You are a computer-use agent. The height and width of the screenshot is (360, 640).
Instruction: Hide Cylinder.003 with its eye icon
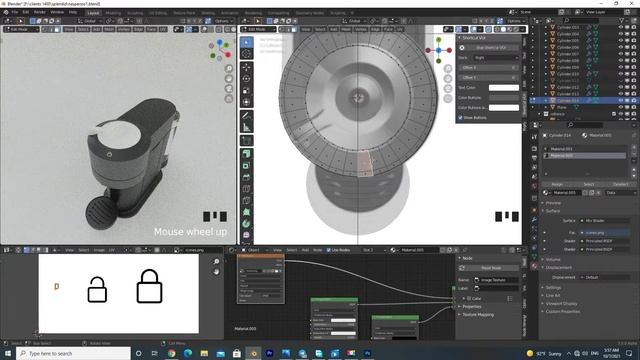click(620, 27)
